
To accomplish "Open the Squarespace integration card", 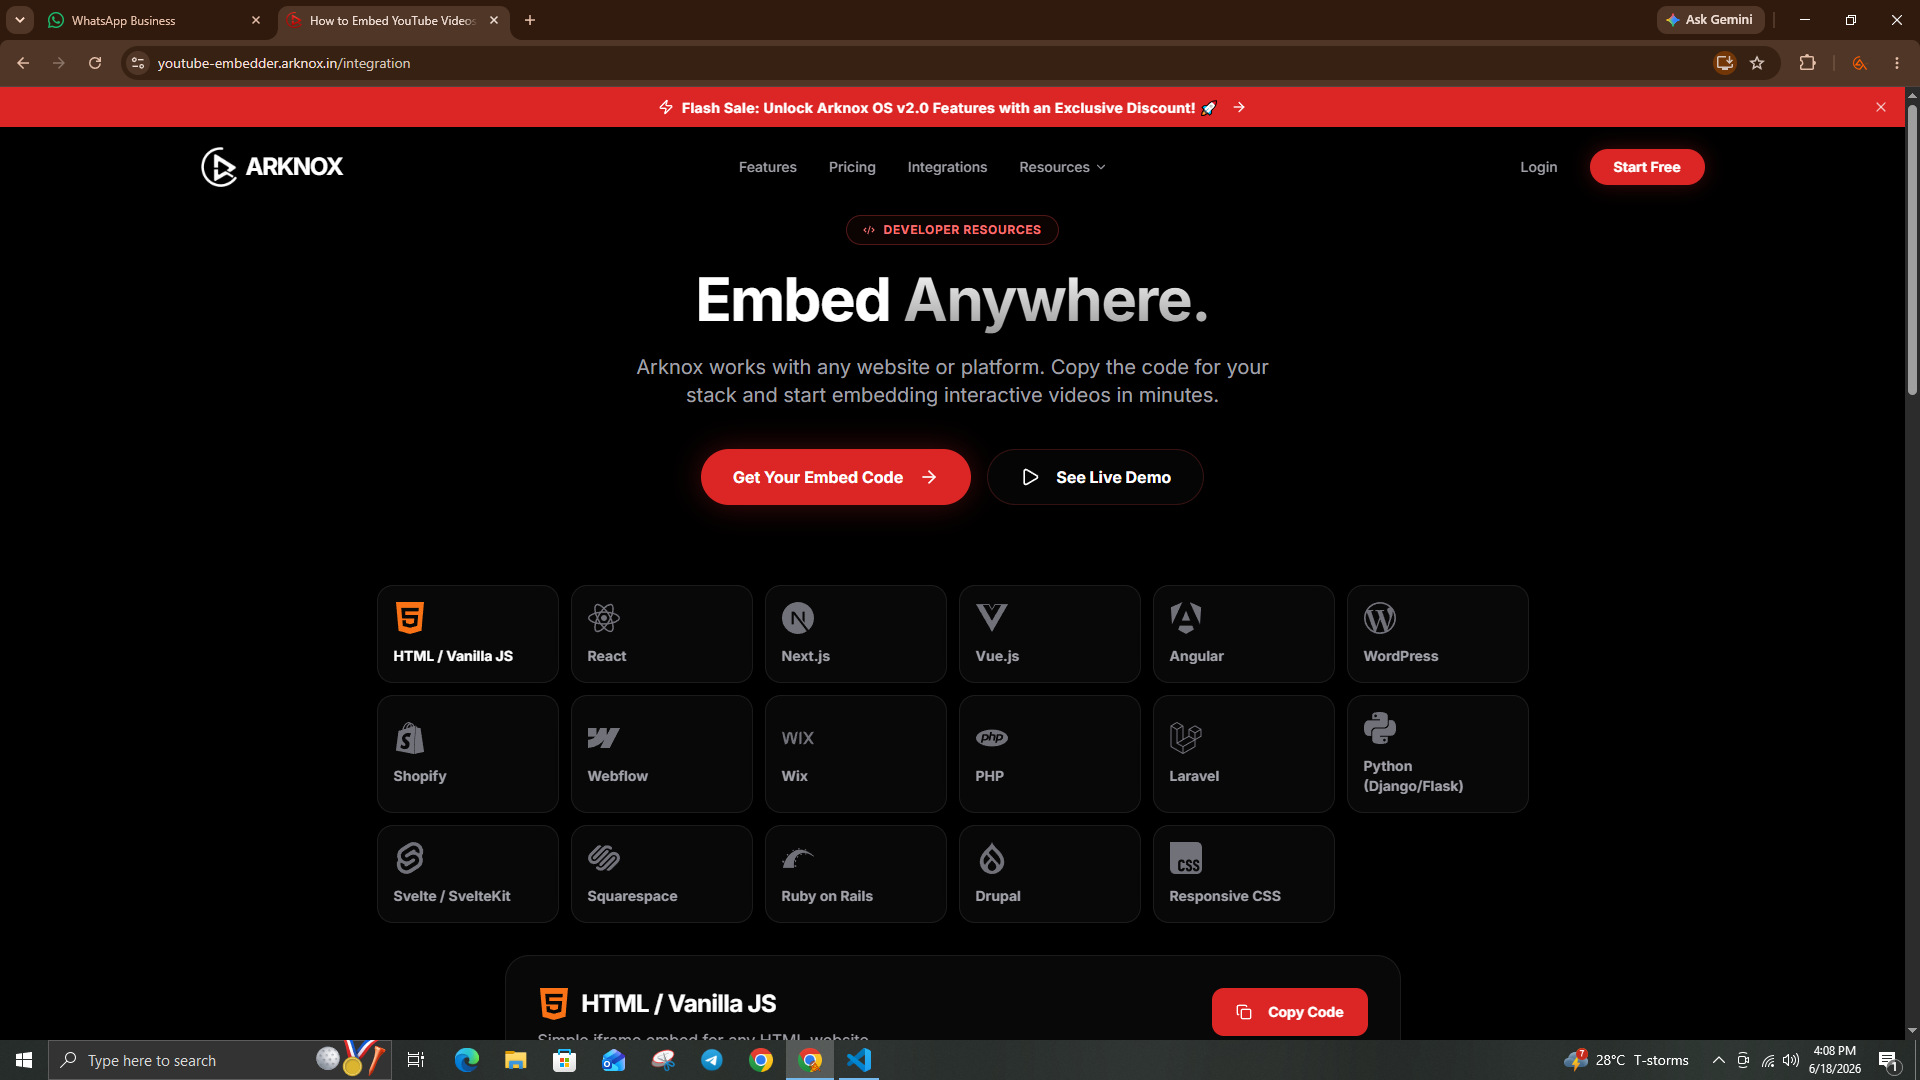I will pos(661,874).
